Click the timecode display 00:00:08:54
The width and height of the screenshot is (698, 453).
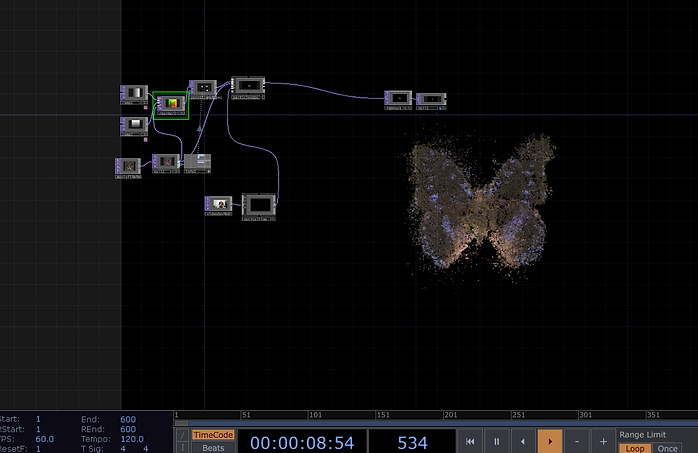302,442
